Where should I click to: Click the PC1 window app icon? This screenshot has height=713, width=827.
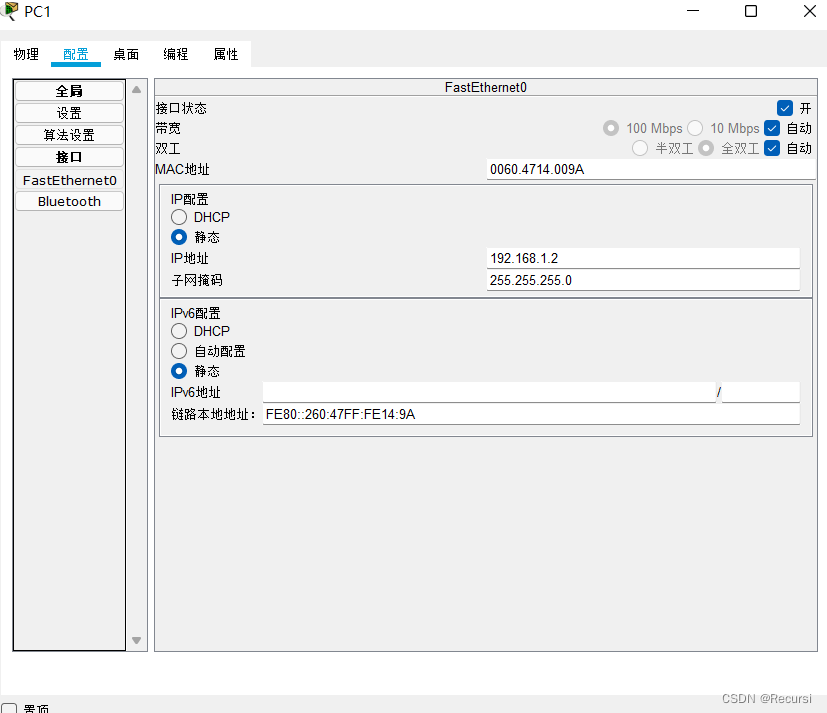pos(9,11)
